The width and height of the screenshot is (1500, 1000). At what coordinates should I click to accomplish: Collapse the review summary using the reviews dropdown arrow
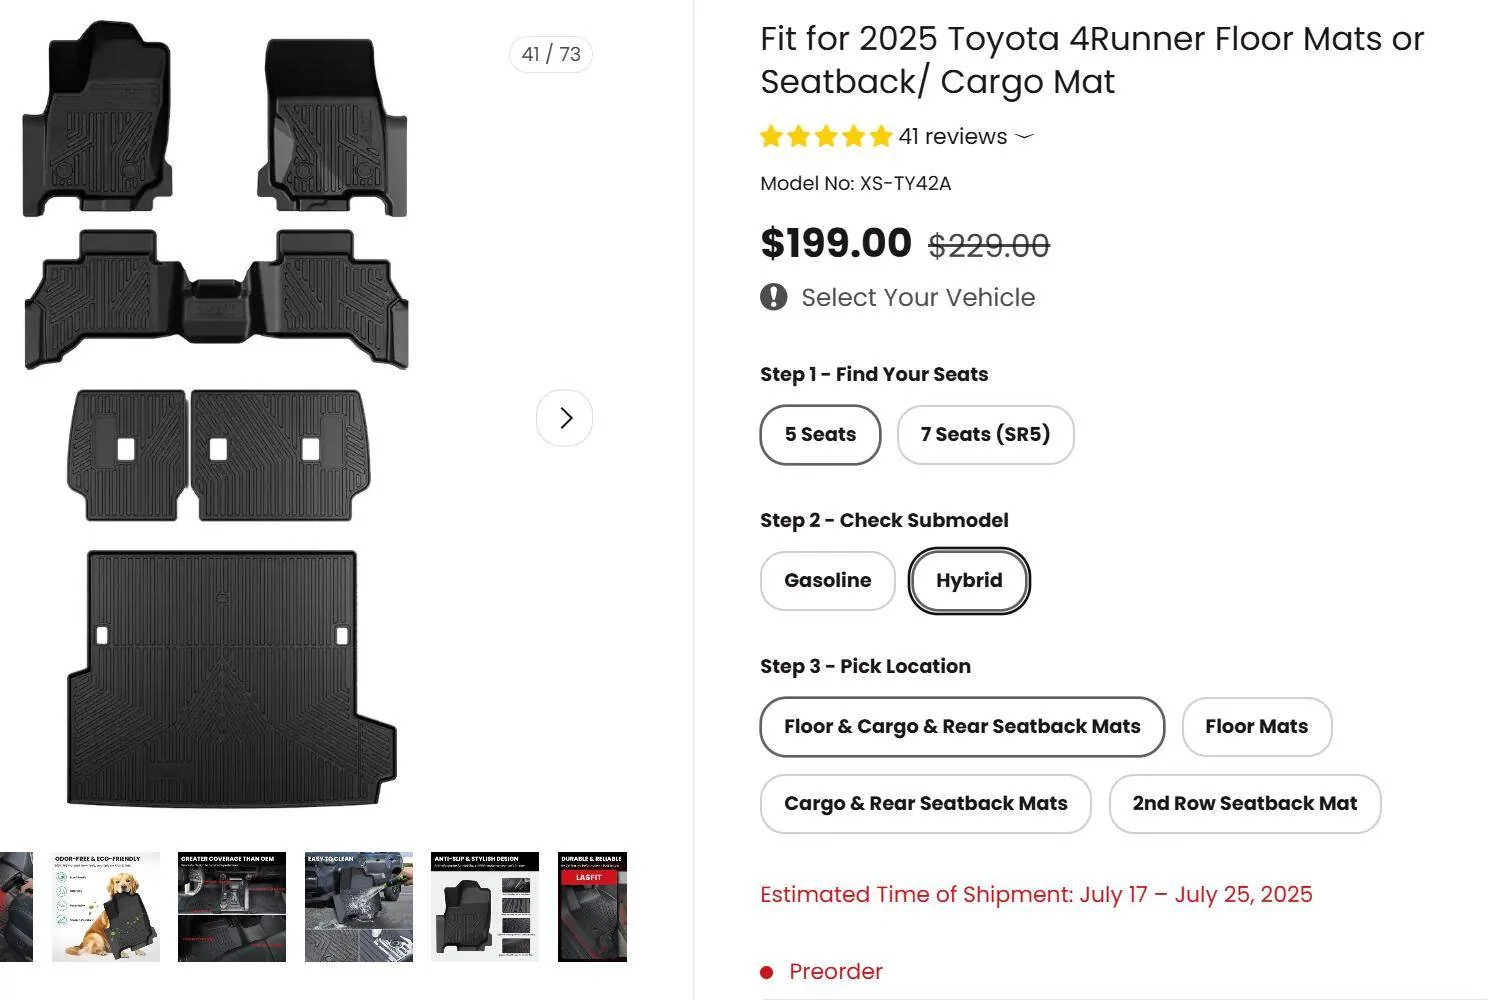tap(1026, 137)
